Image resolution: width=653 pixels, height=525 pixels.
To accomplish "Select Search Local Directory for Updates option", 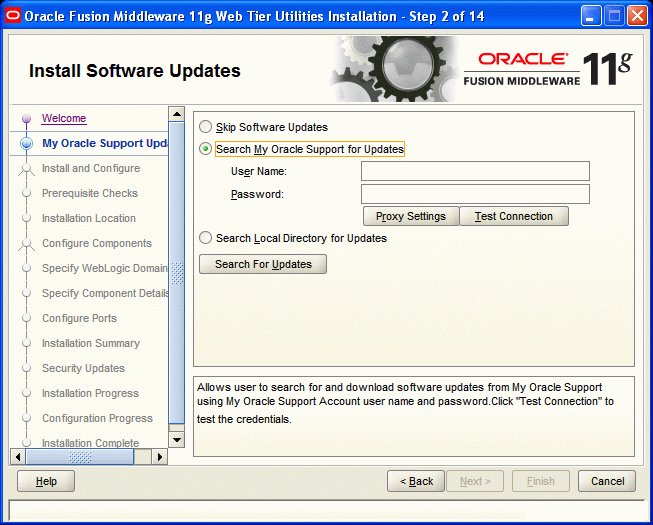I will click(x=205, y=238).
